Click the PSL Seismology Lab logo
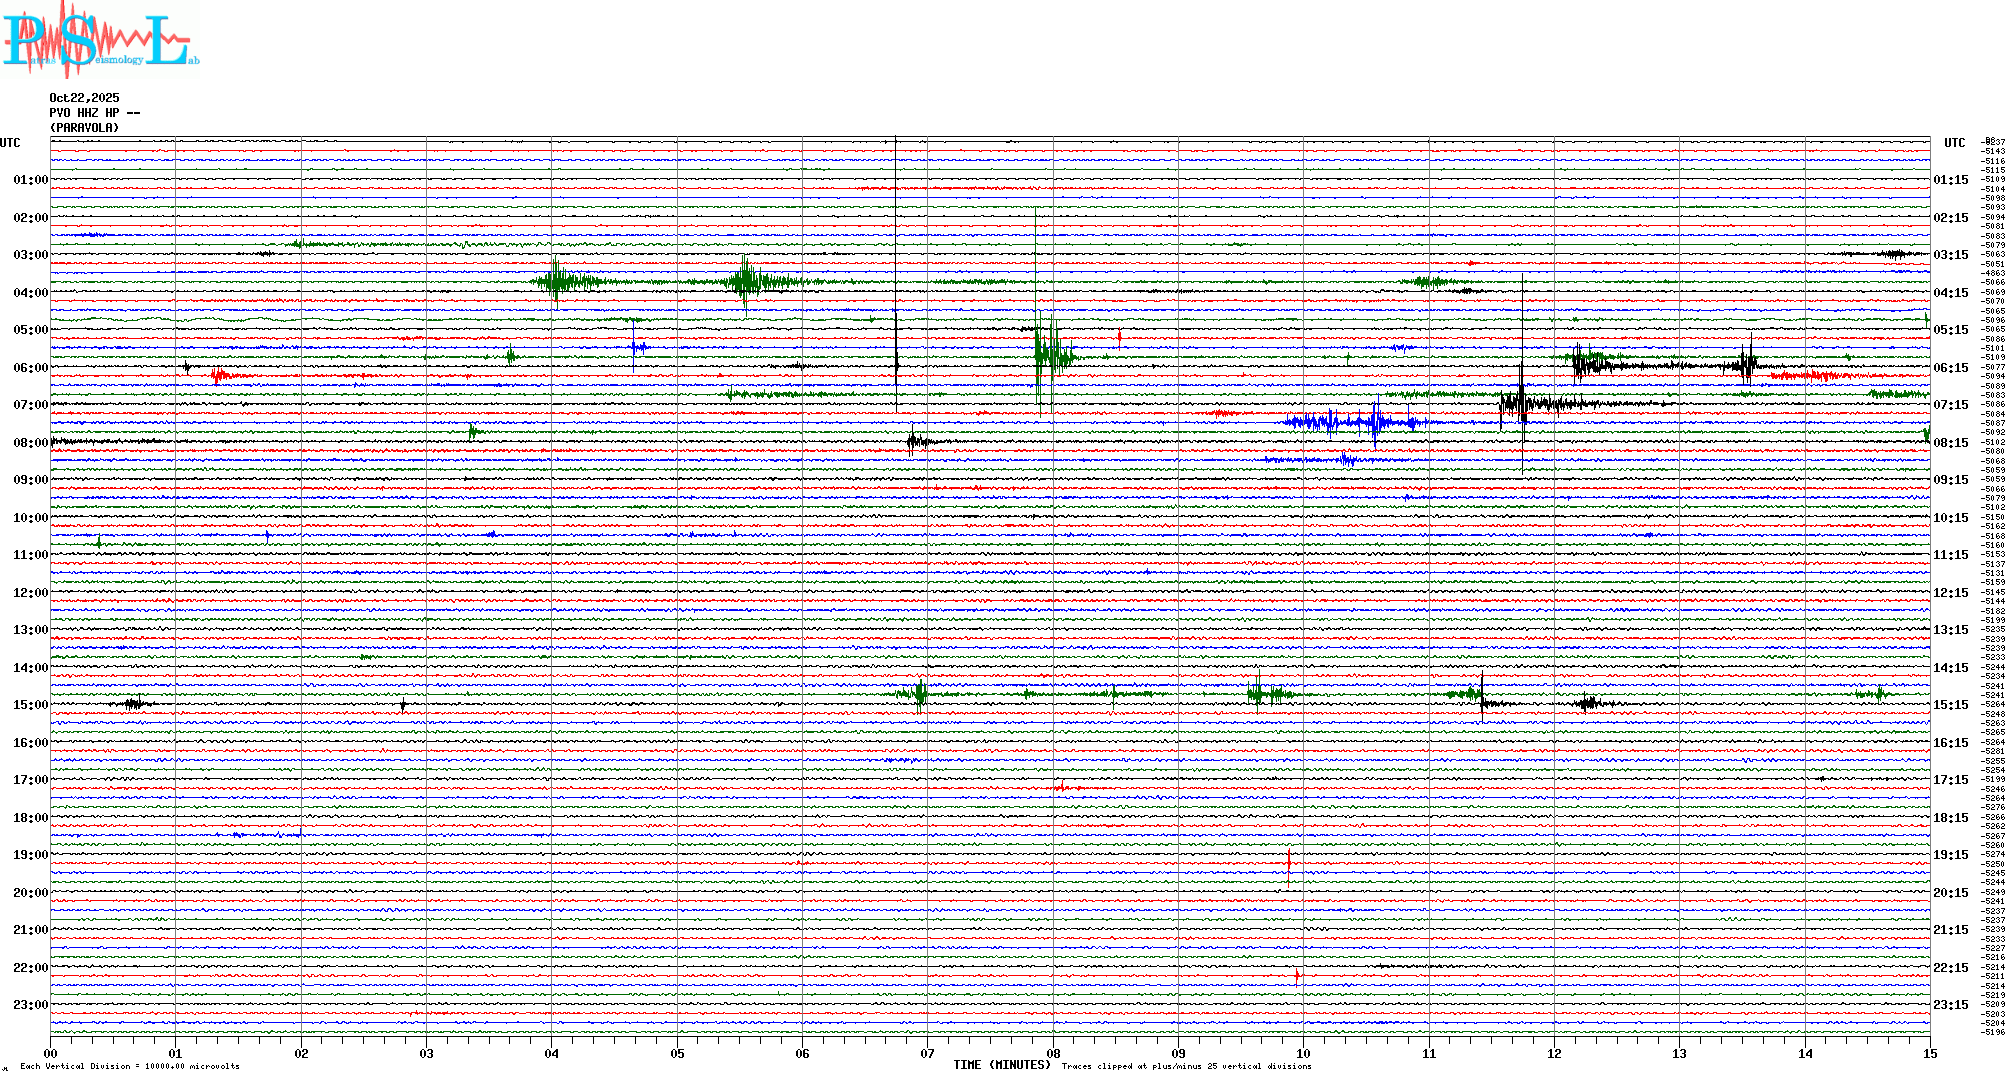Image resolution: width=2010 pixels, height=1080 pixels. pos(100,40)
